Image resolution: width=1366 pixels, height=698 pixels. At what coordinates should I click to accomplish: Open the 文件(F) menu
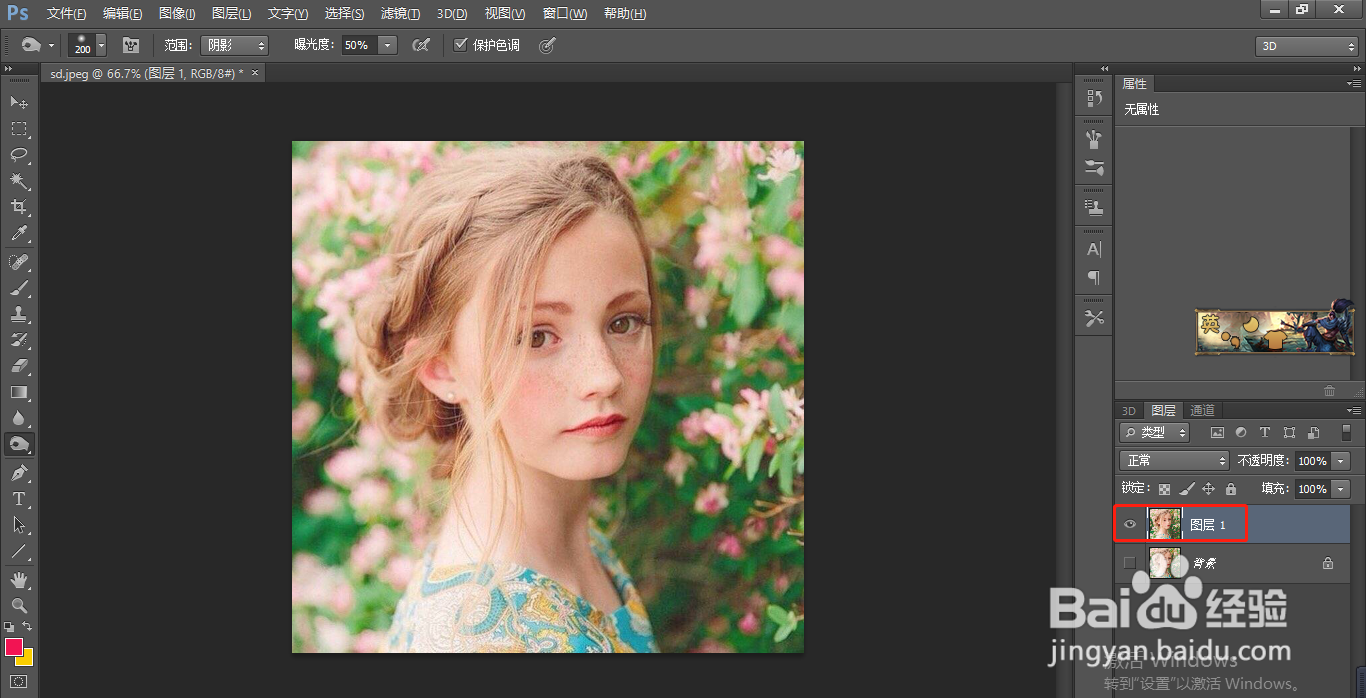(x=66, y=13)
